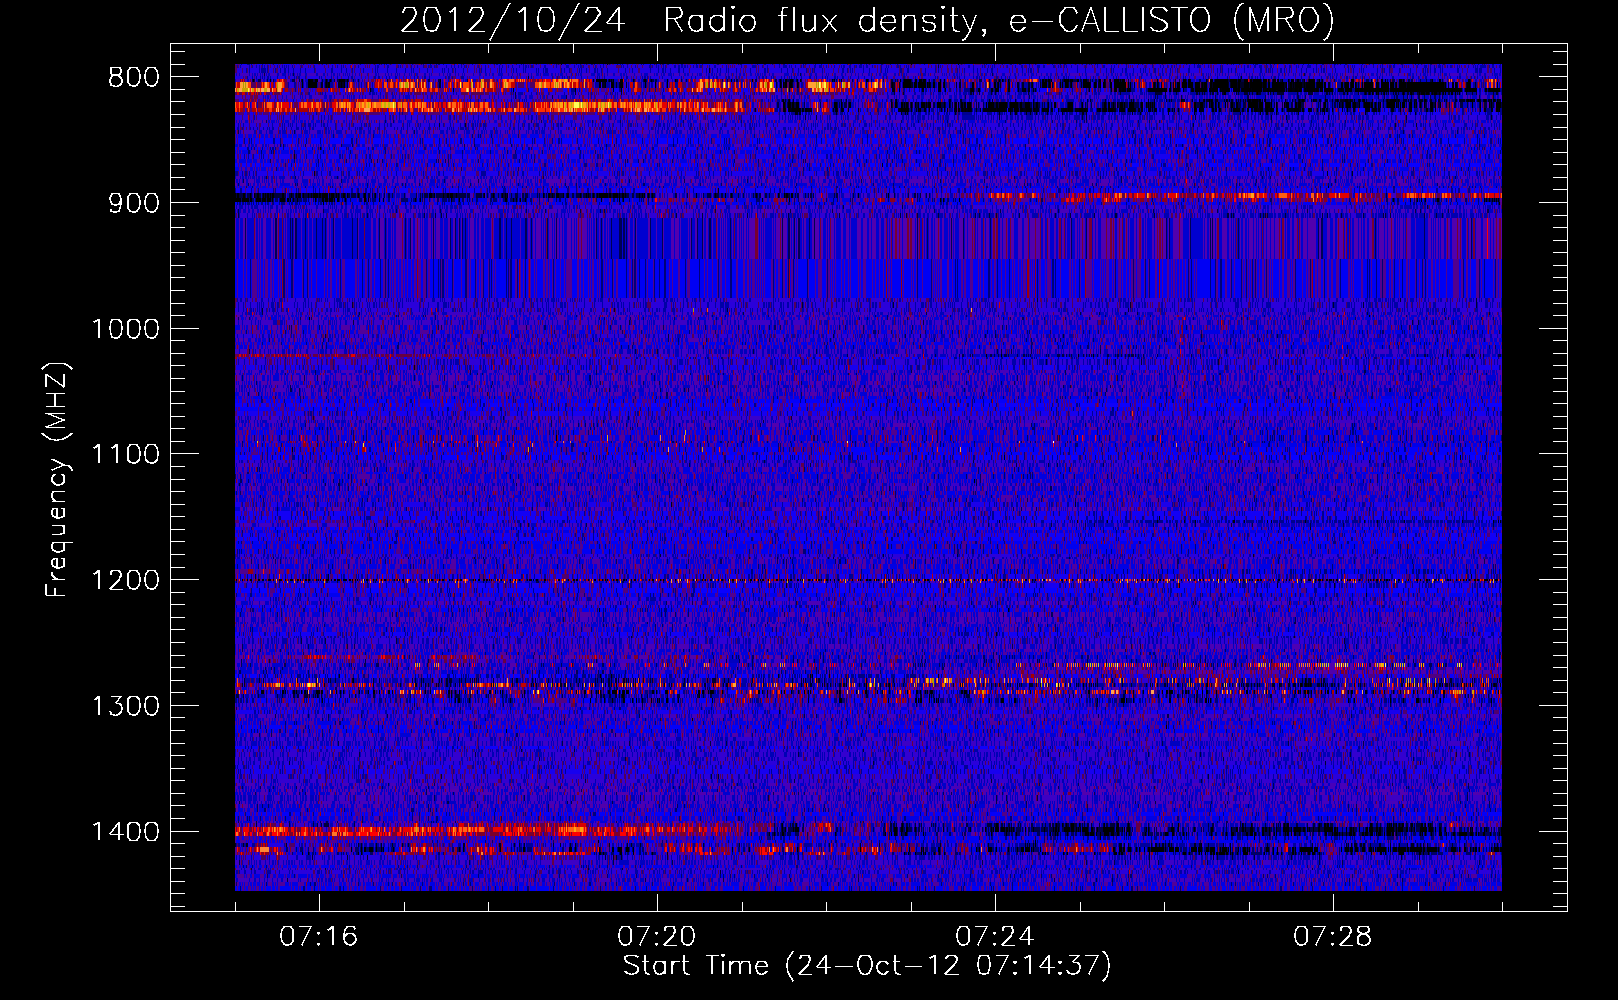Click the 1000 frequency axis label
Viewport: 1618px width, 1000px height.
125,329
